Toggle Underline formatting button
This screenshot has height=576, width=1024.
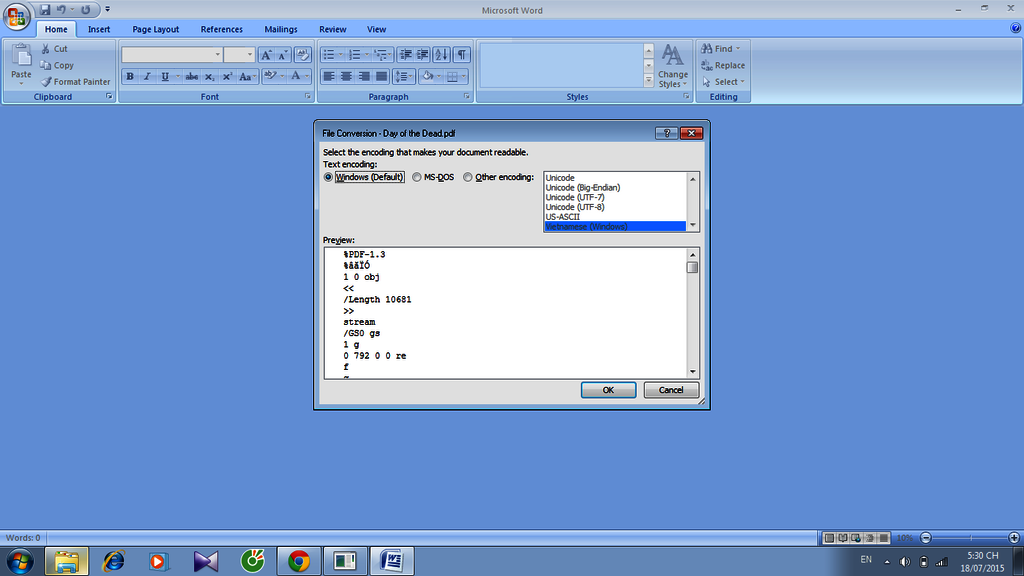pyautogui.click(x=165, y=76)
